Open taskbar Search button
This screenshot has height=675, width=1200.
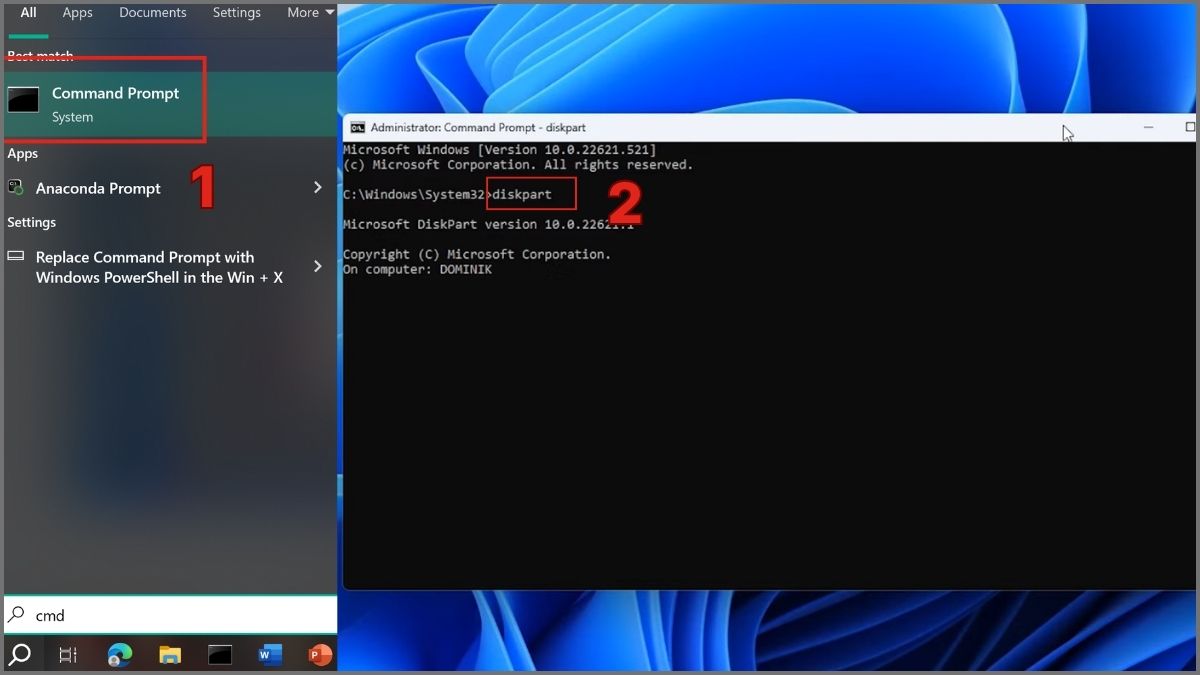[19, 655]
